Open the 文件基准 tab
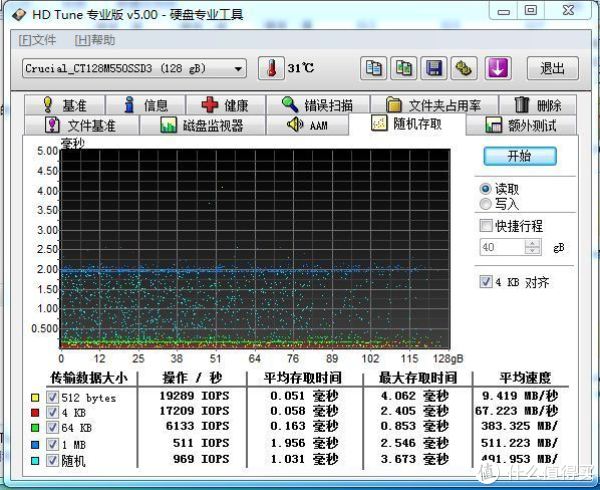600x490 pixels. 81,125
